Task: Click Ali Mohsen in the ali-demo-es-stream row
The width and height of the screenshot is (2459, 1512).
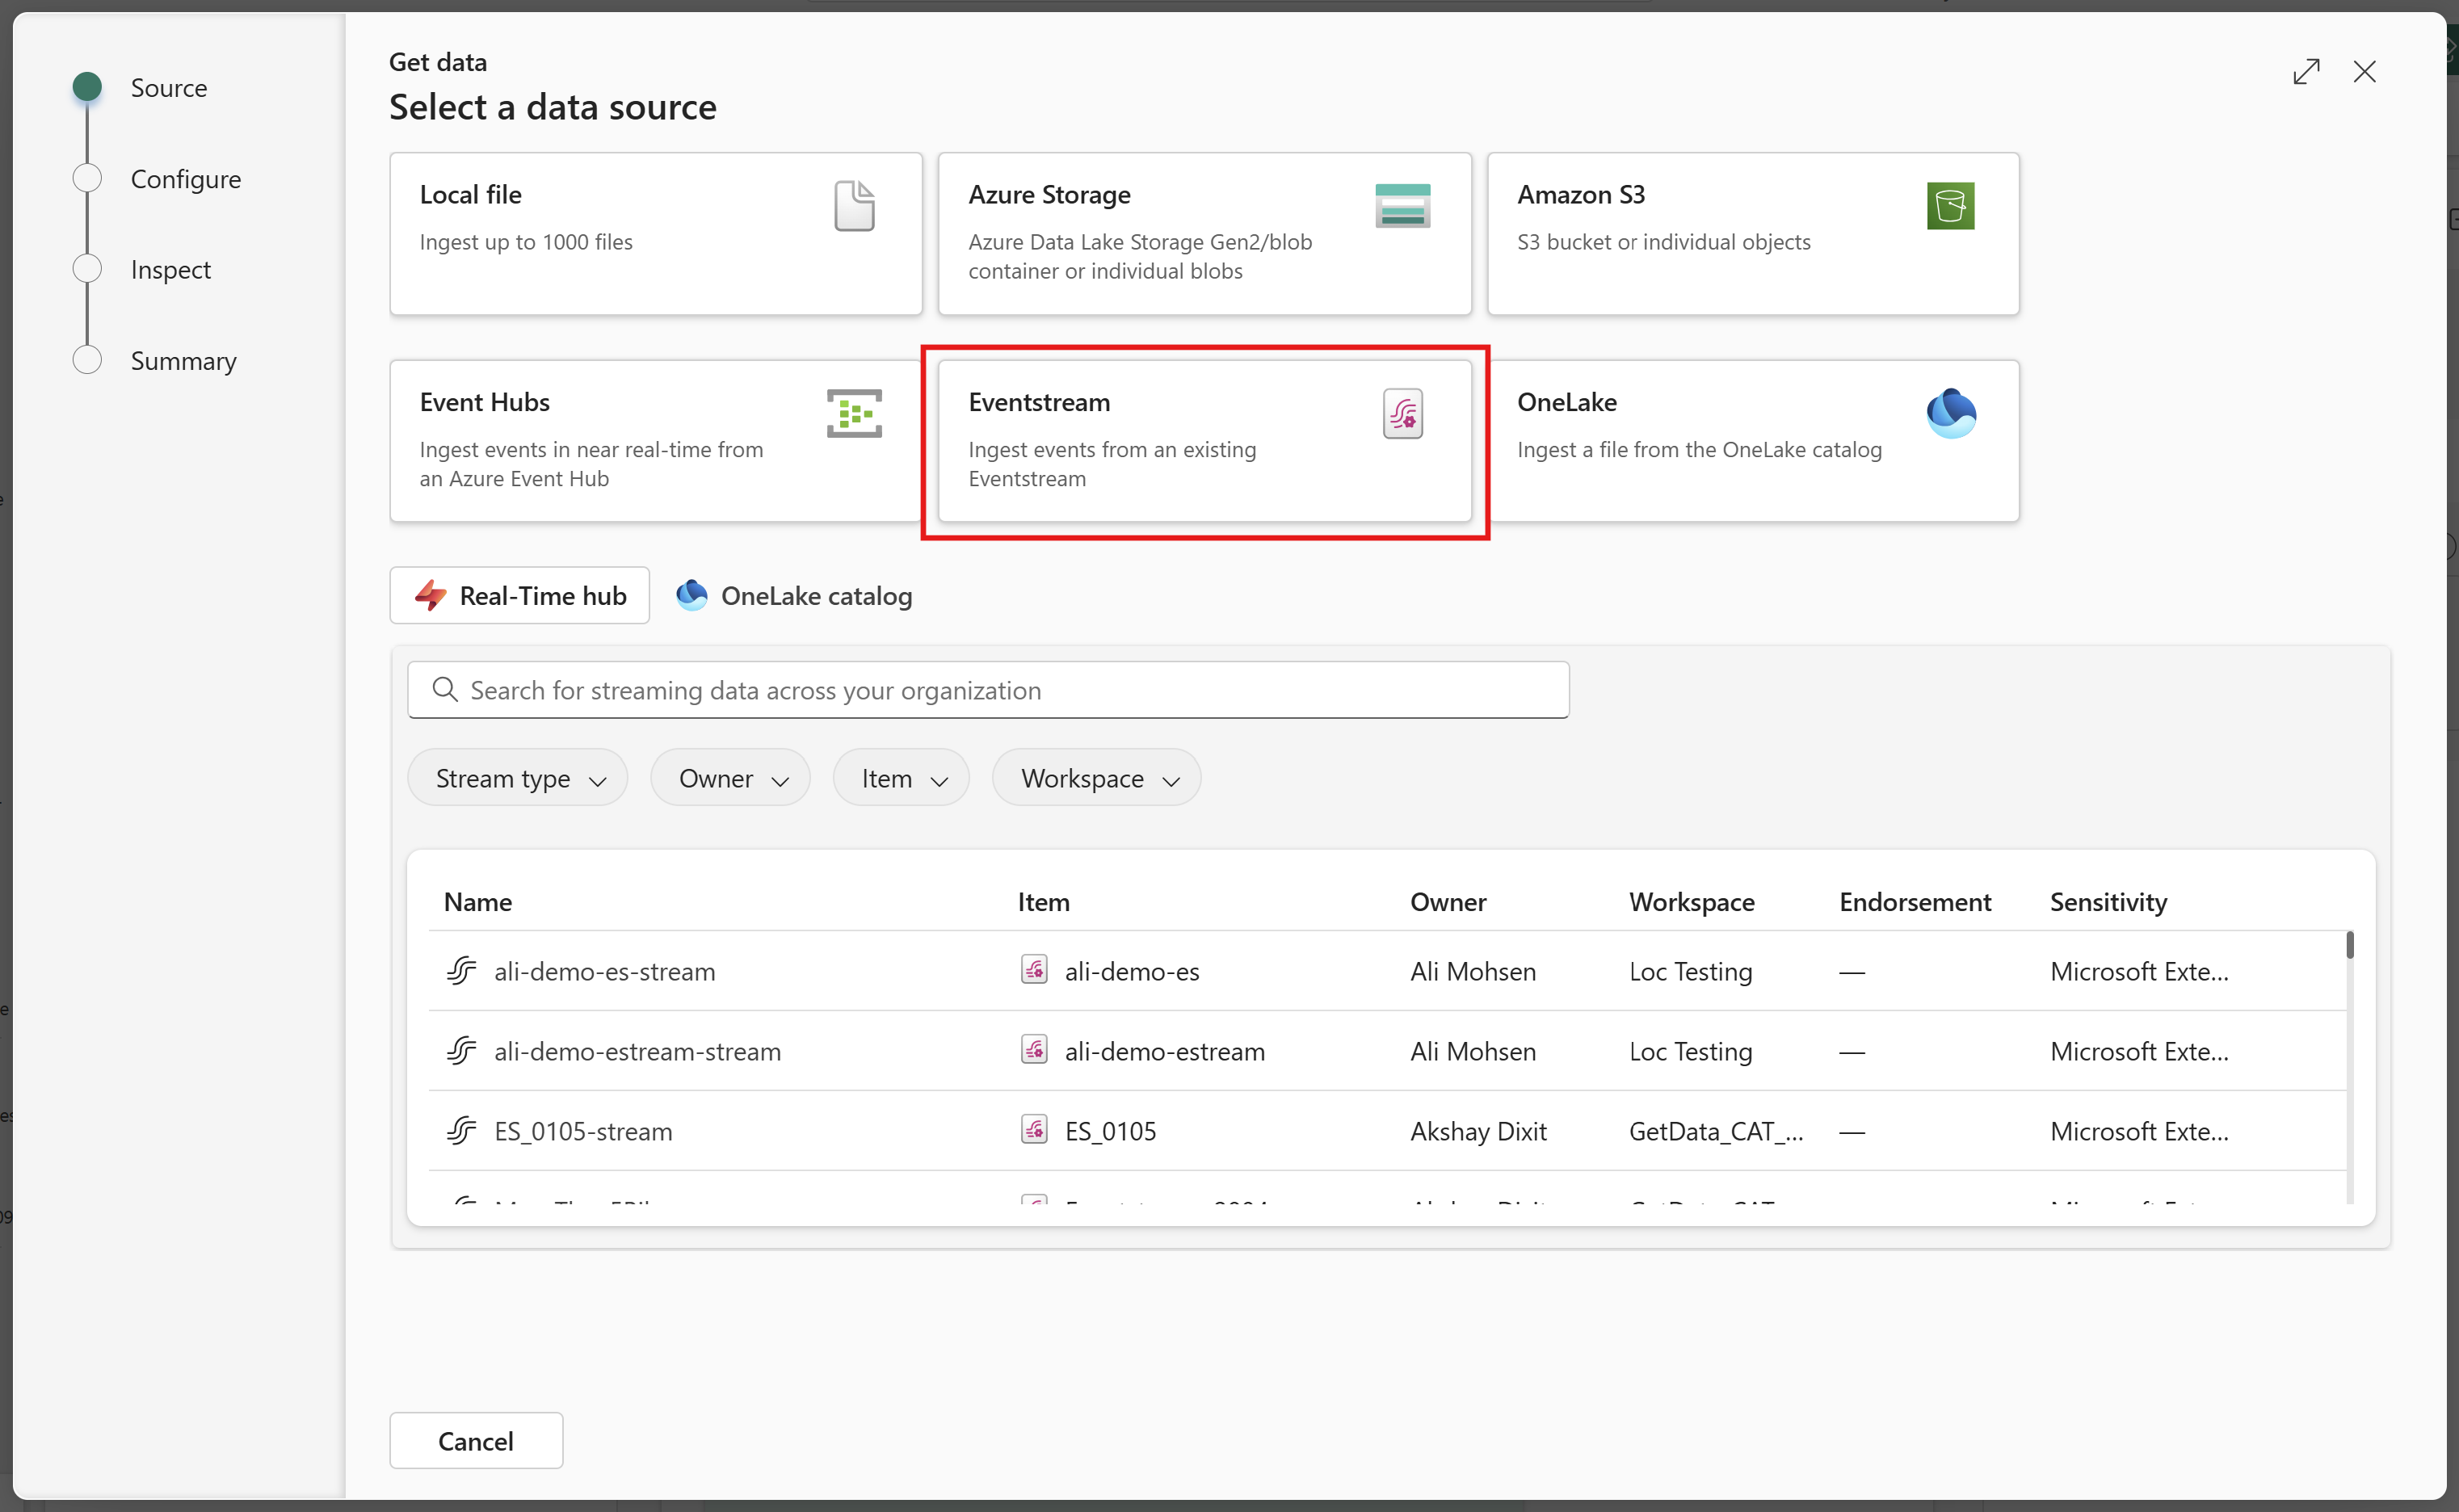Action: (1473, 970)
